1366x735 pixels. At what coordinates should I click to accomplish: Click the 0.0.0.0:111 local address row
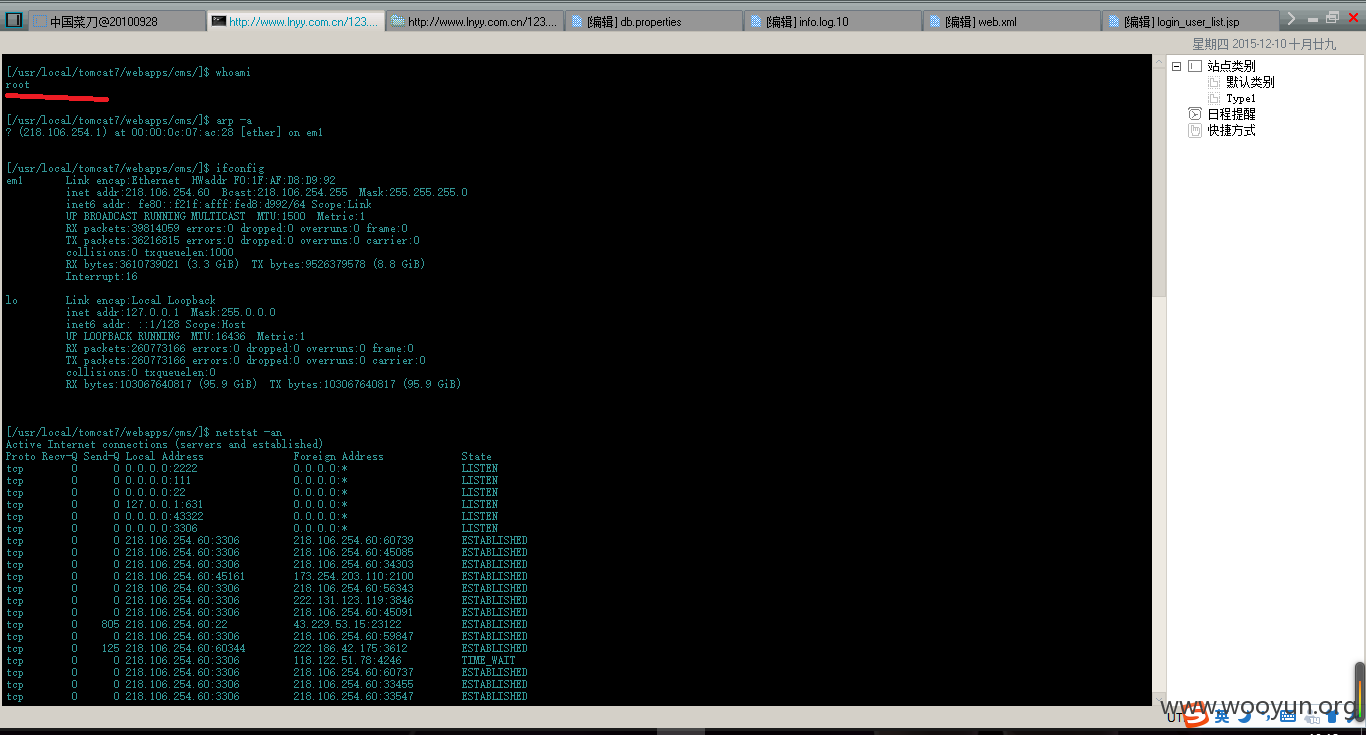pyautogui.click(x=252, y=480)
